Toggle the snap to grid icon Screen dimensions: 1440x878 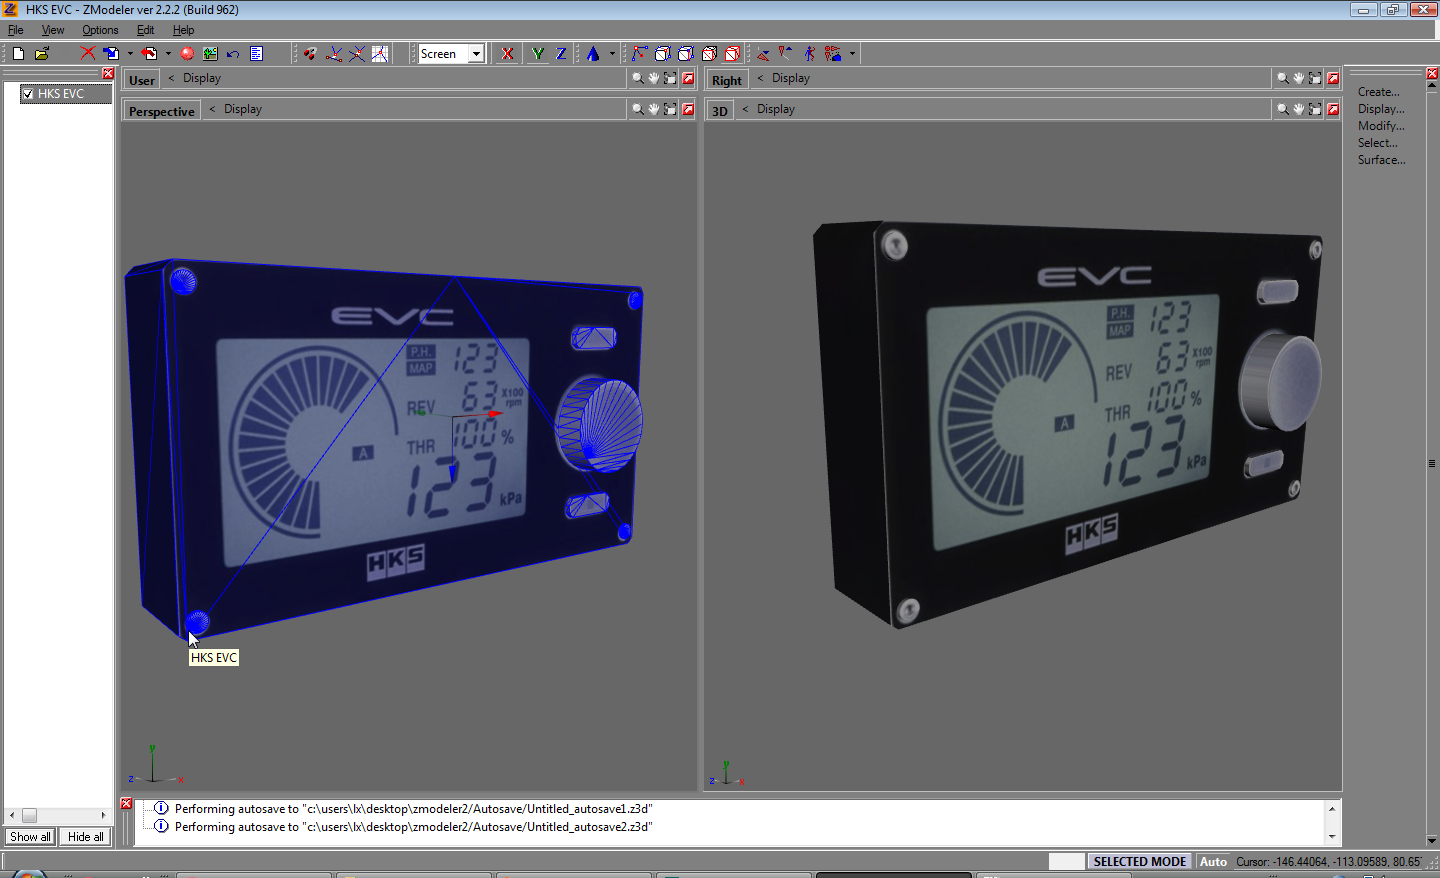380,54
